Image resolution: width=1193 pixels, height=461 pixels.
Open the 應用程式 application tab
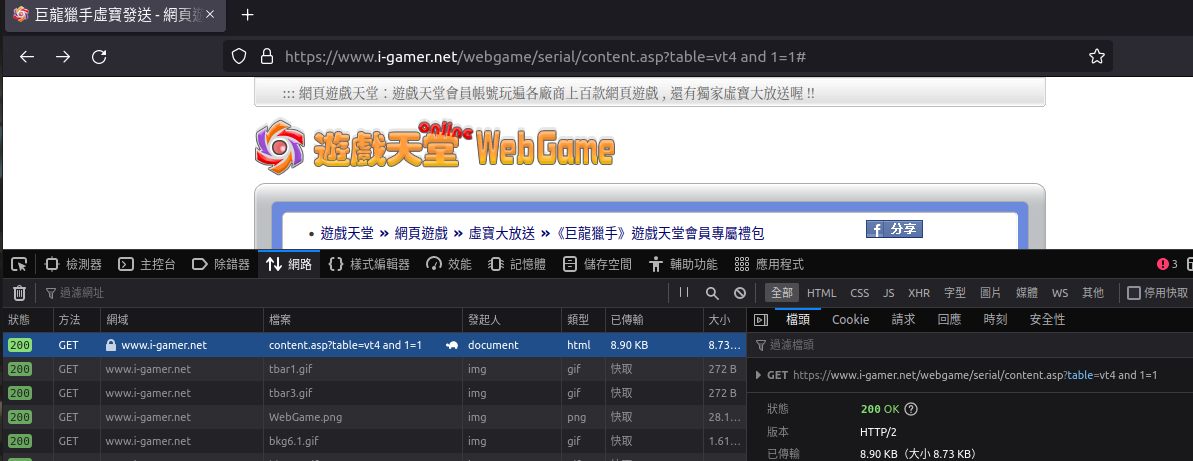pos(769,264)
